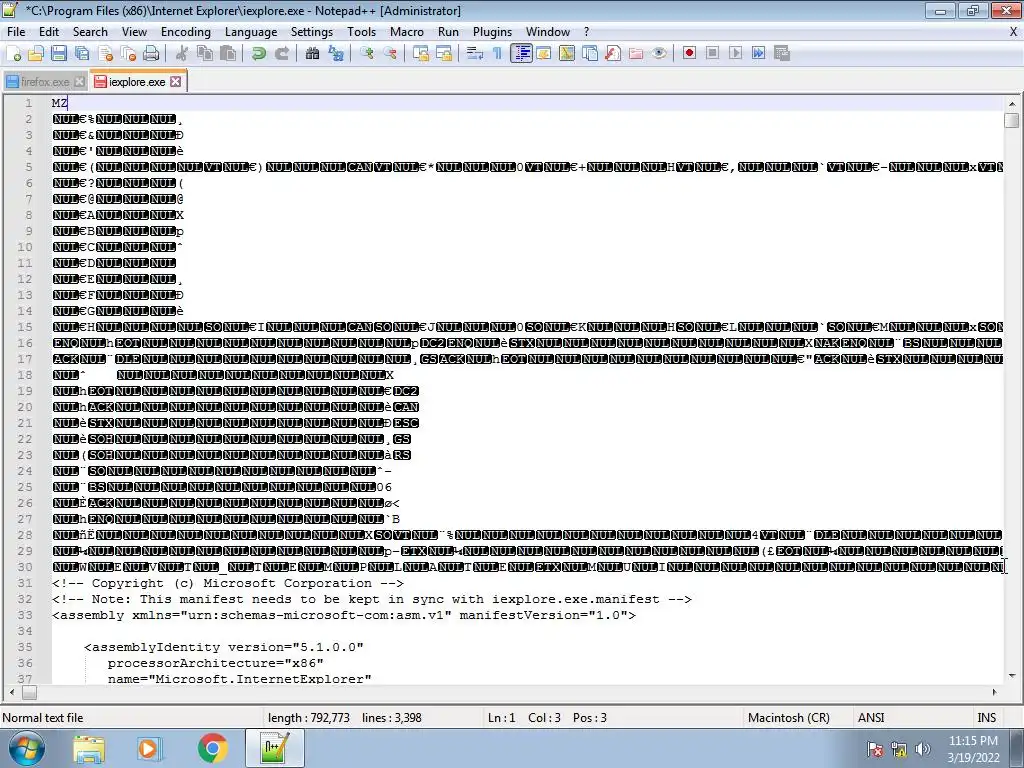This screenshot has width=1024, height=768.
Task: Click the Zoom In magnifier icon
Action: pyautogui.click(x=367, y=54)
